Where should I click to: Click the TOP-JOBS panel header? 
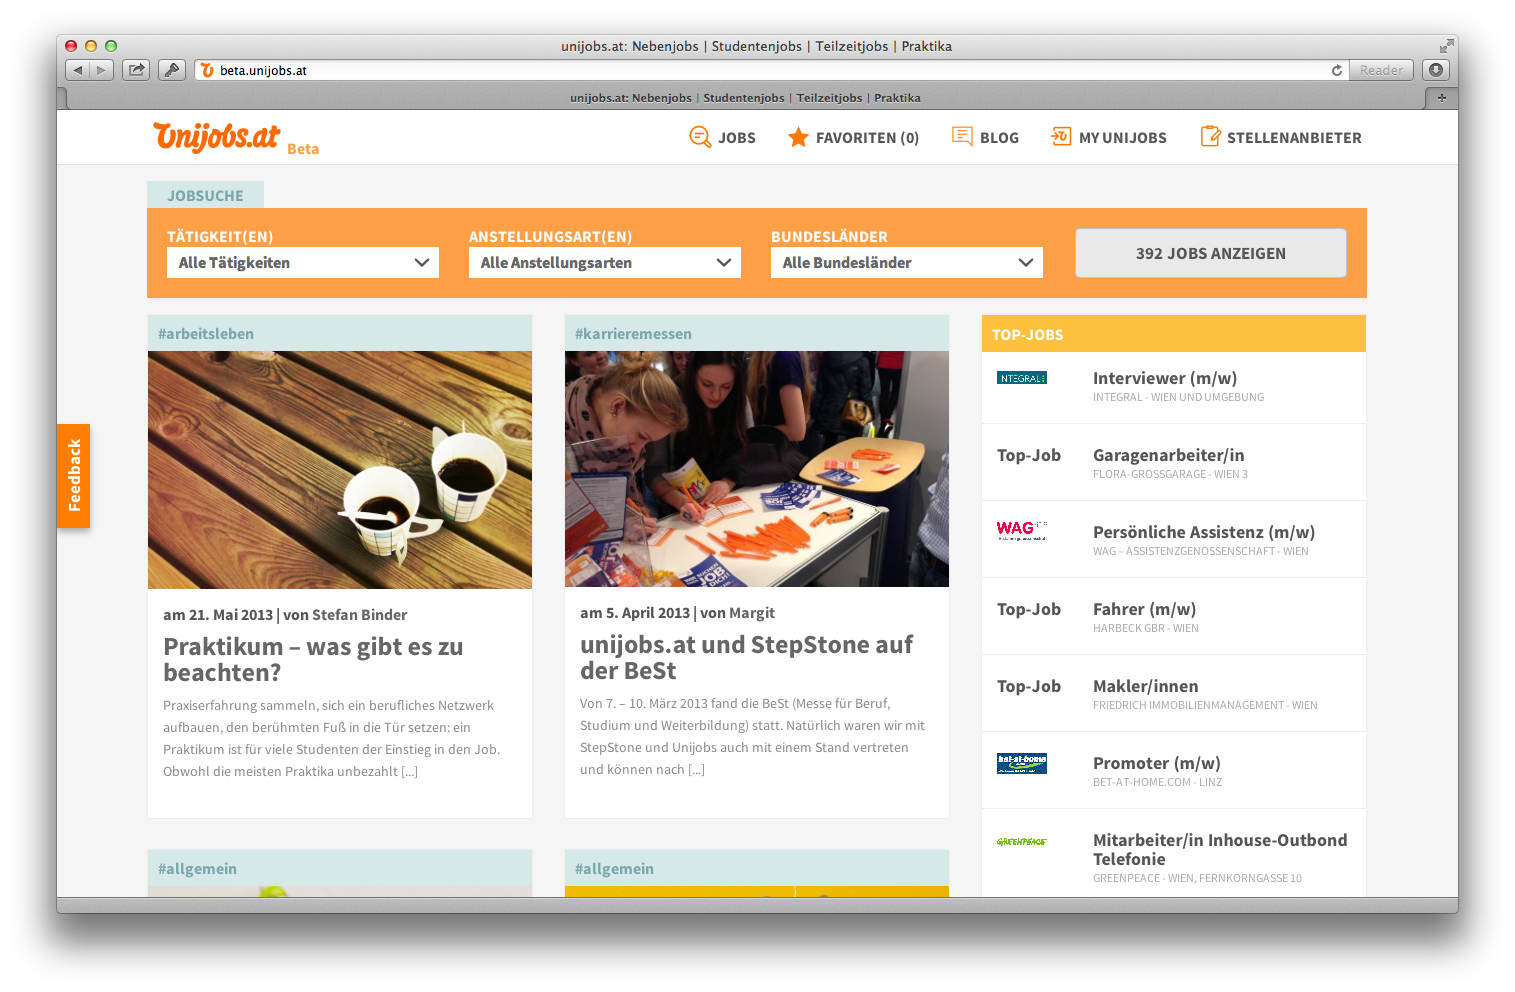pos(1174,334)
